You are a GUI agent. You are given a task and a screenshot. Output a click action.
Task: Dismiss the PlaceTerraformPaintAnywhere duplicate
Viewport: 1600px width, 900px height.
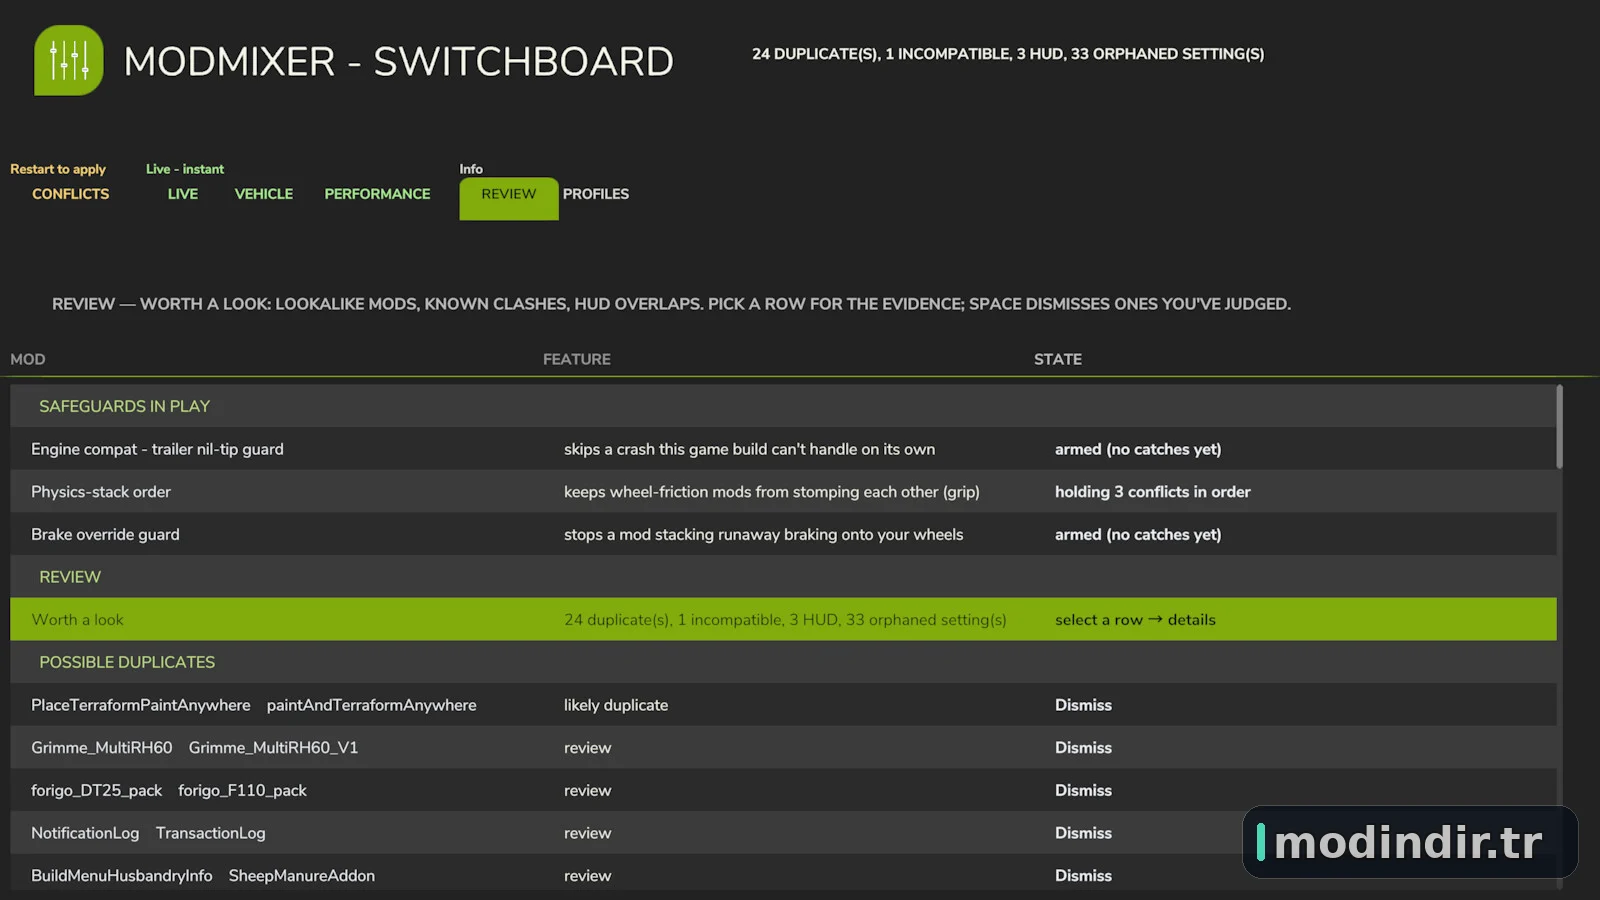tap(1083, 705)
